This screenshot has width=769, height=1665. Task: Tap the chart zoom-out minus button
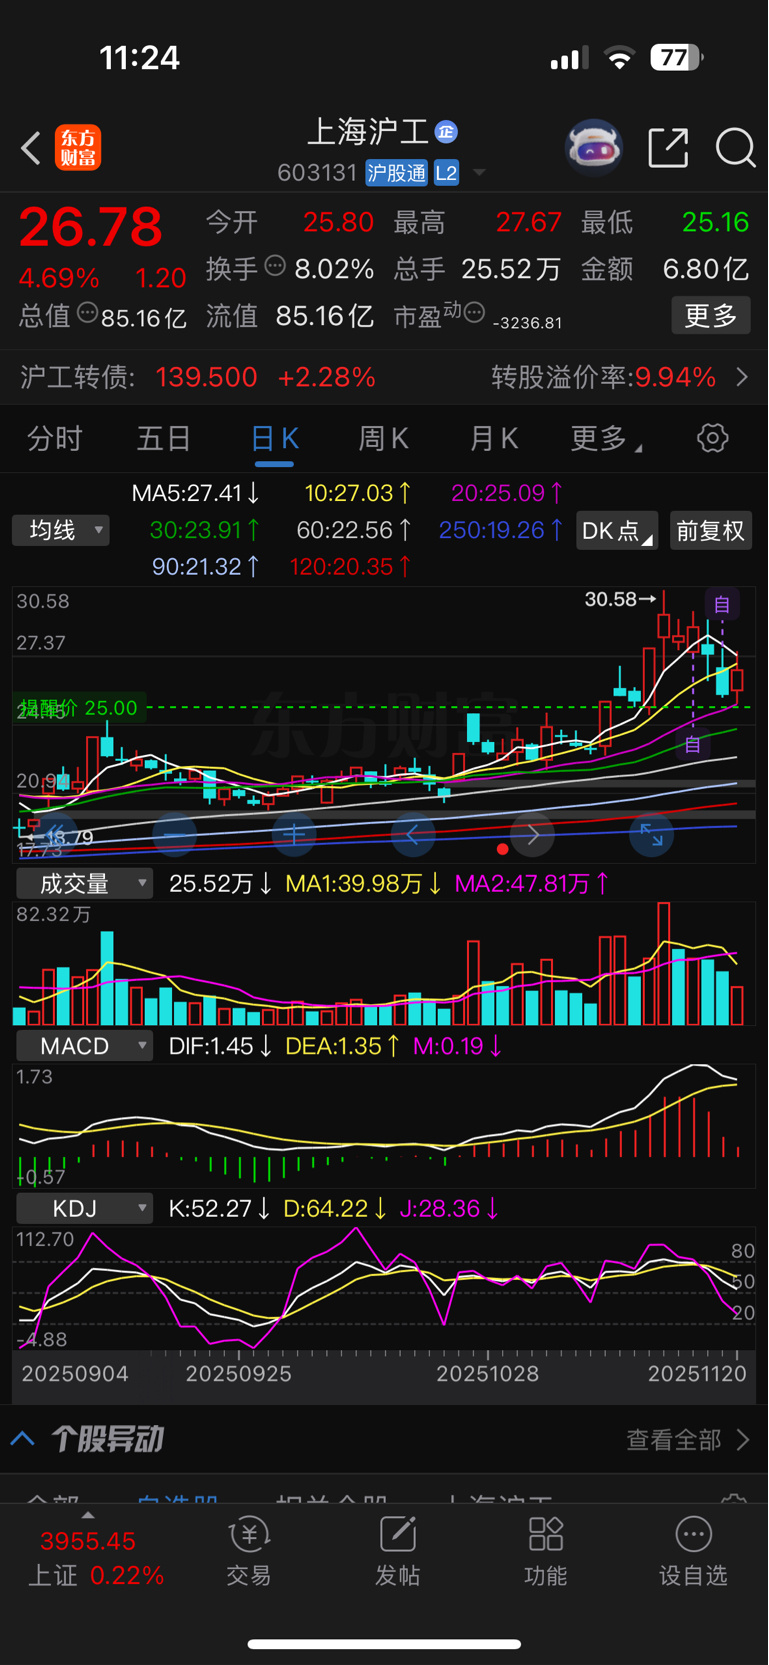[175, 834]
